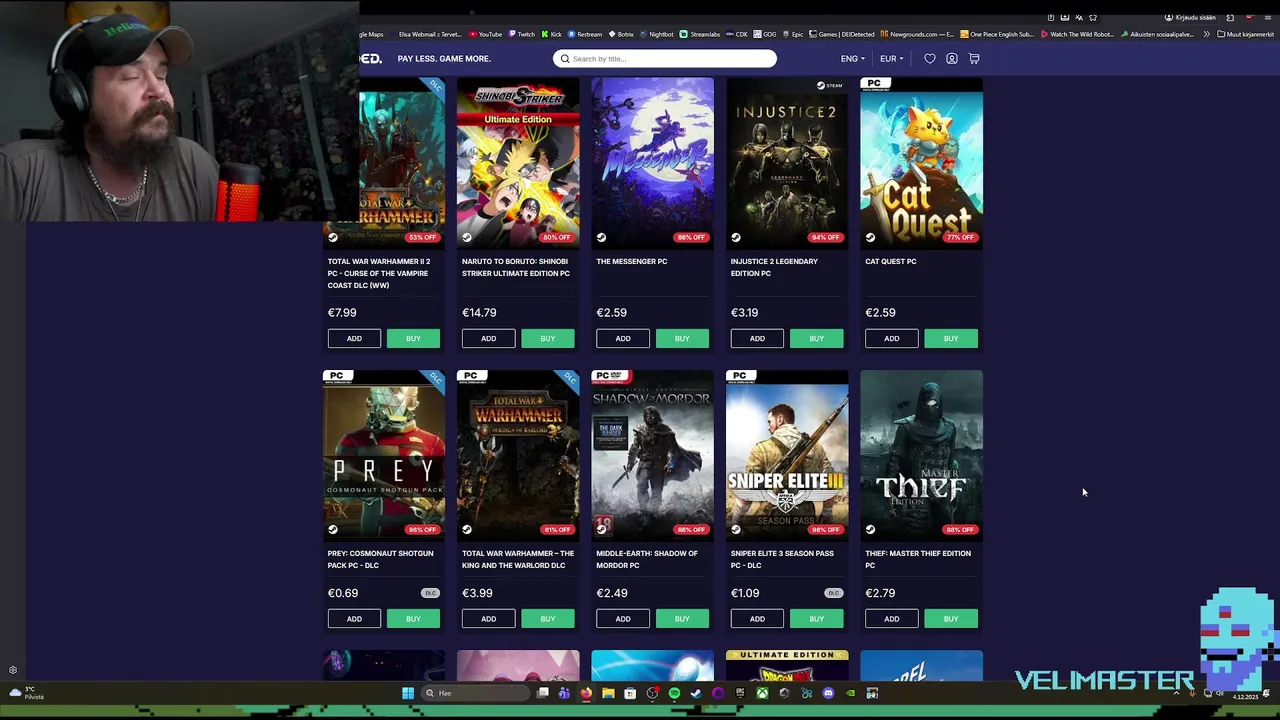Show more bookmarks with the overflow chevron
The height and width of the screenshot is (720, 1280).
coord(1206,34)
